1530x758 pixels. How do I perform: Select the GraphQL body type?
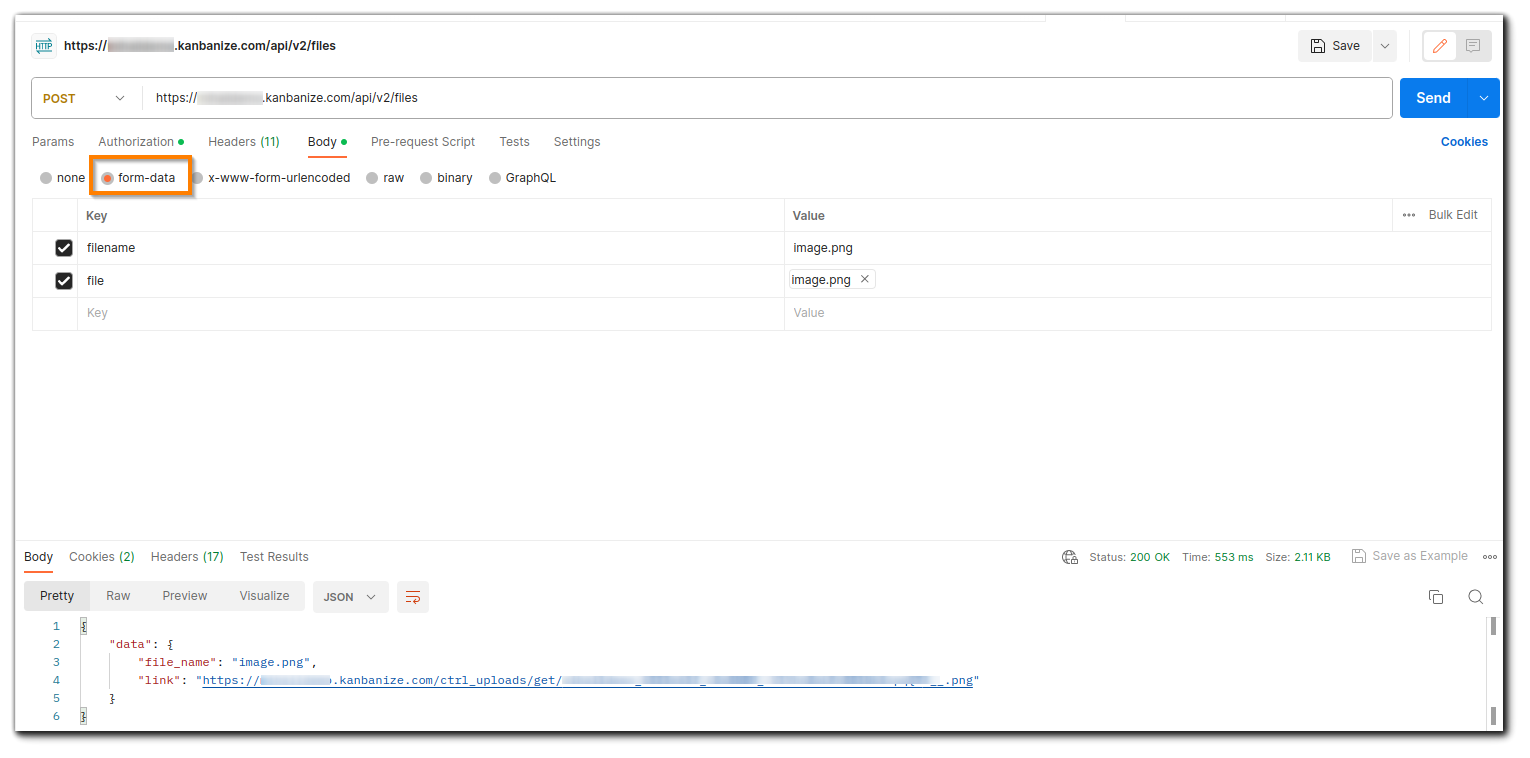(522, 178)
